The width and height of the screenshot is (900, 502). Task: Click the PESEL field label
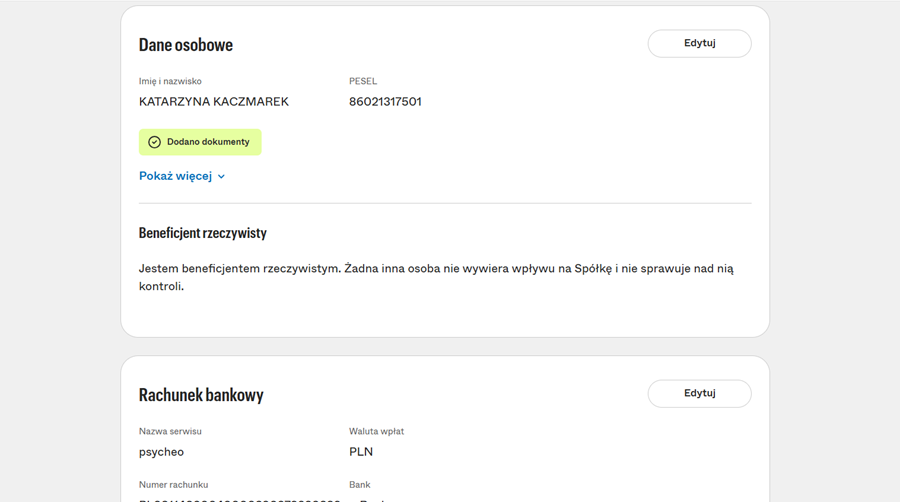[363, 81]
